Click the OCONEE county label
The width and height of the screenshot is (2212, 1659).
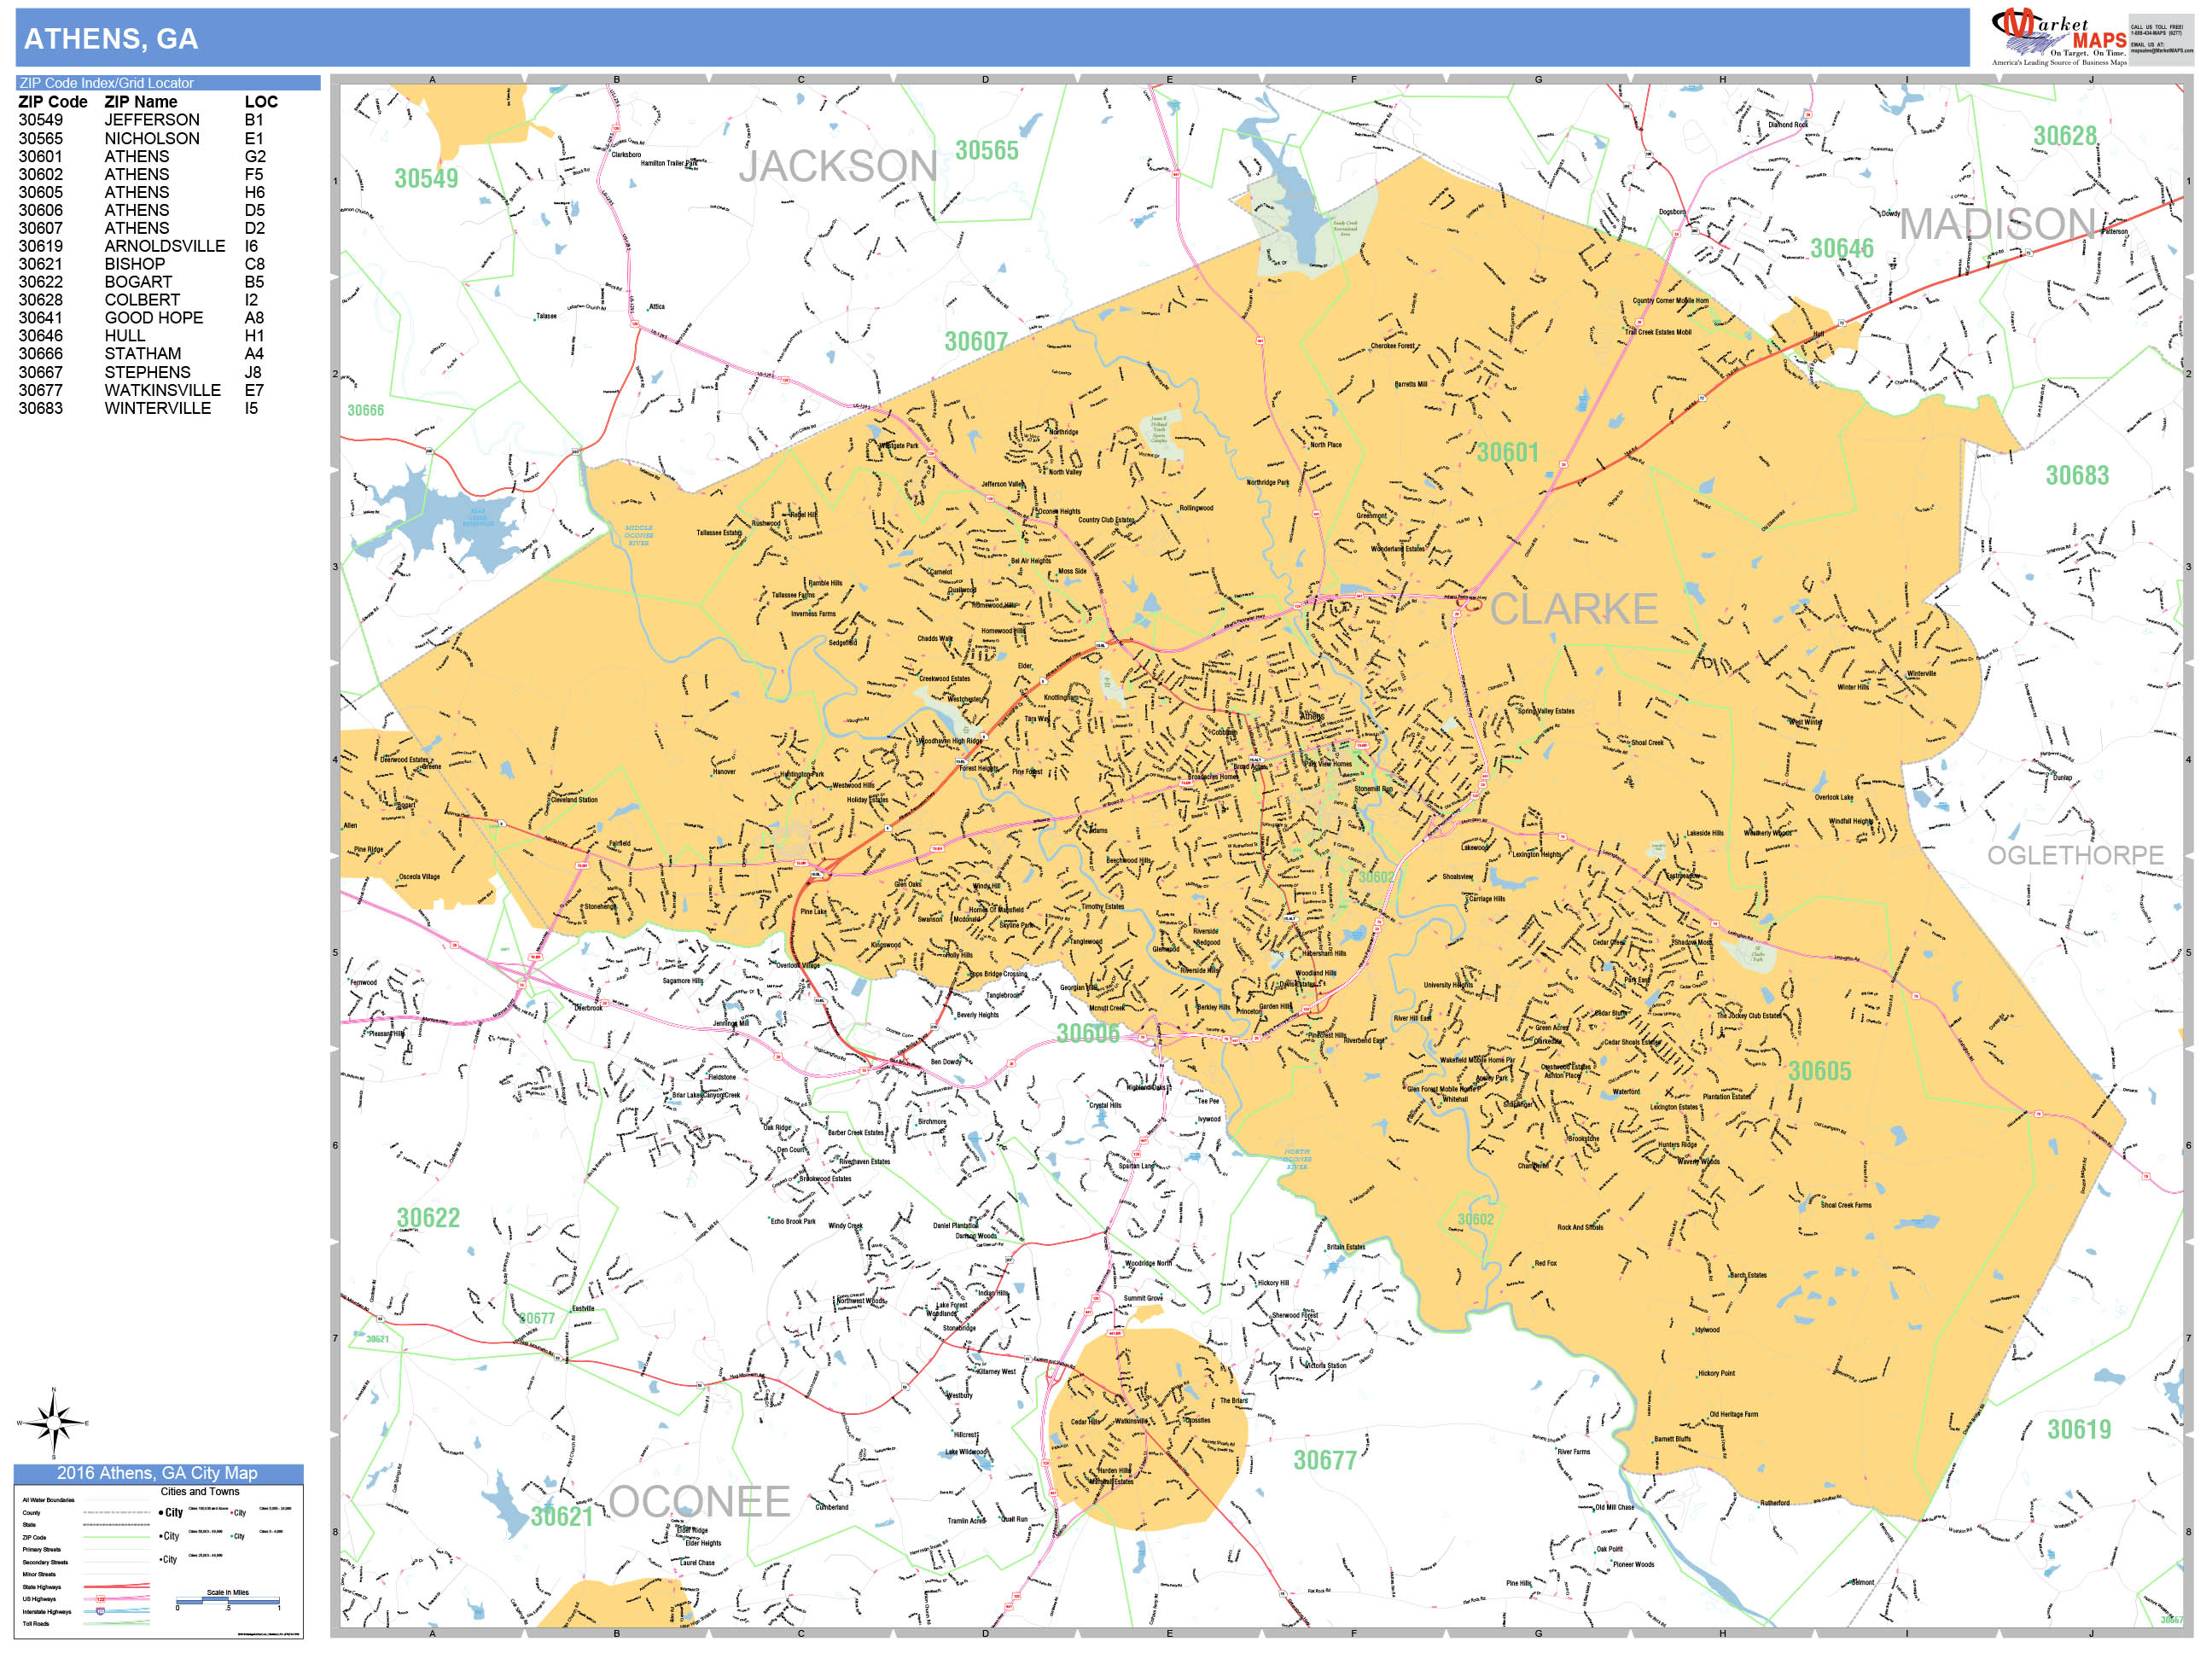point(700,1502)
